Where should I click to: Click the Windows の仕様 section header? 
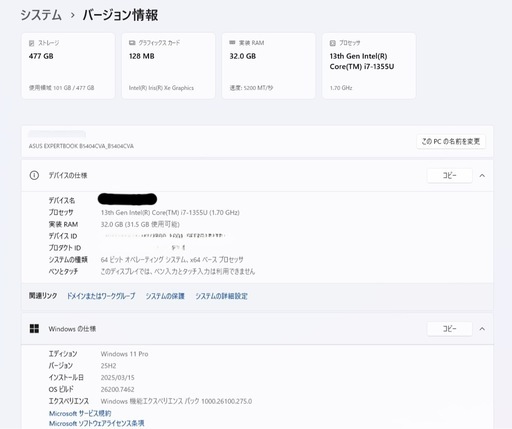[x=257, y=329]
